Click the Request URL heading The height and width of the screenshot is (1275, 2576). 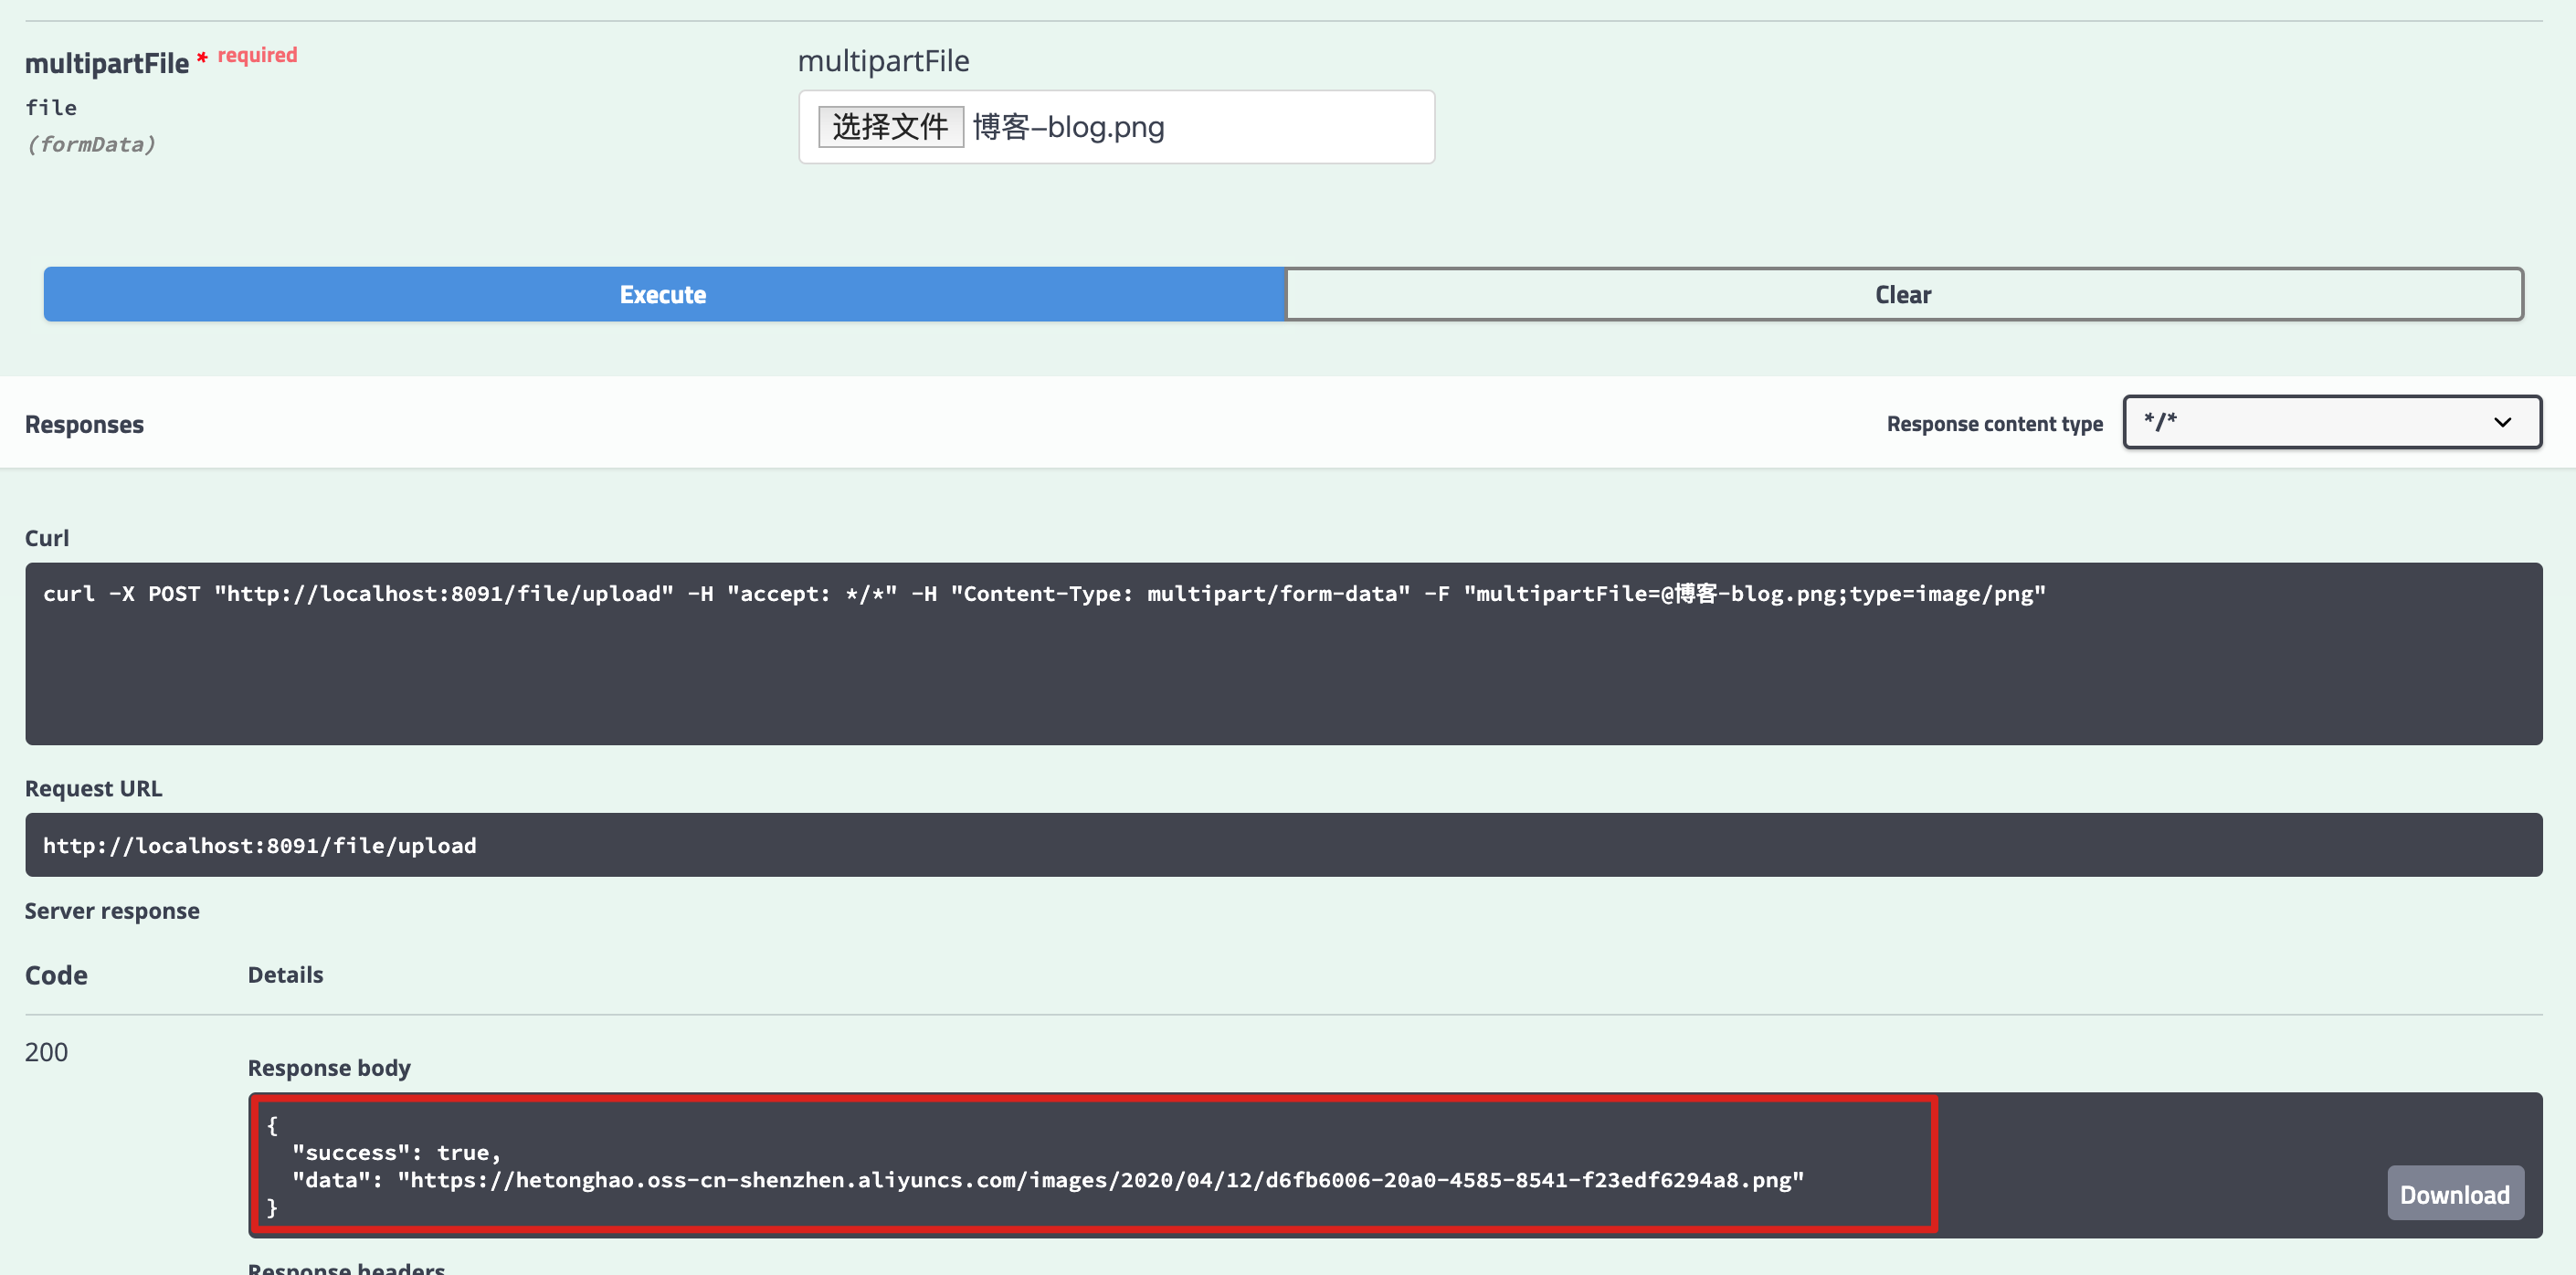[93, 788]
